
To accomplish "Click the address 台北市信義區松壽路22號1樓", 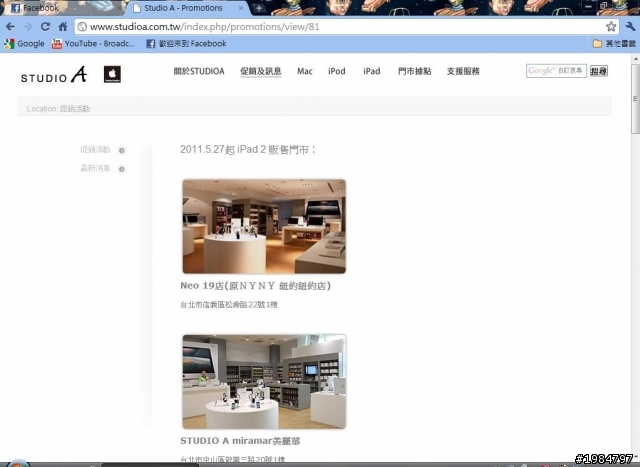I will pyautogui.click(x=229, y=305).
